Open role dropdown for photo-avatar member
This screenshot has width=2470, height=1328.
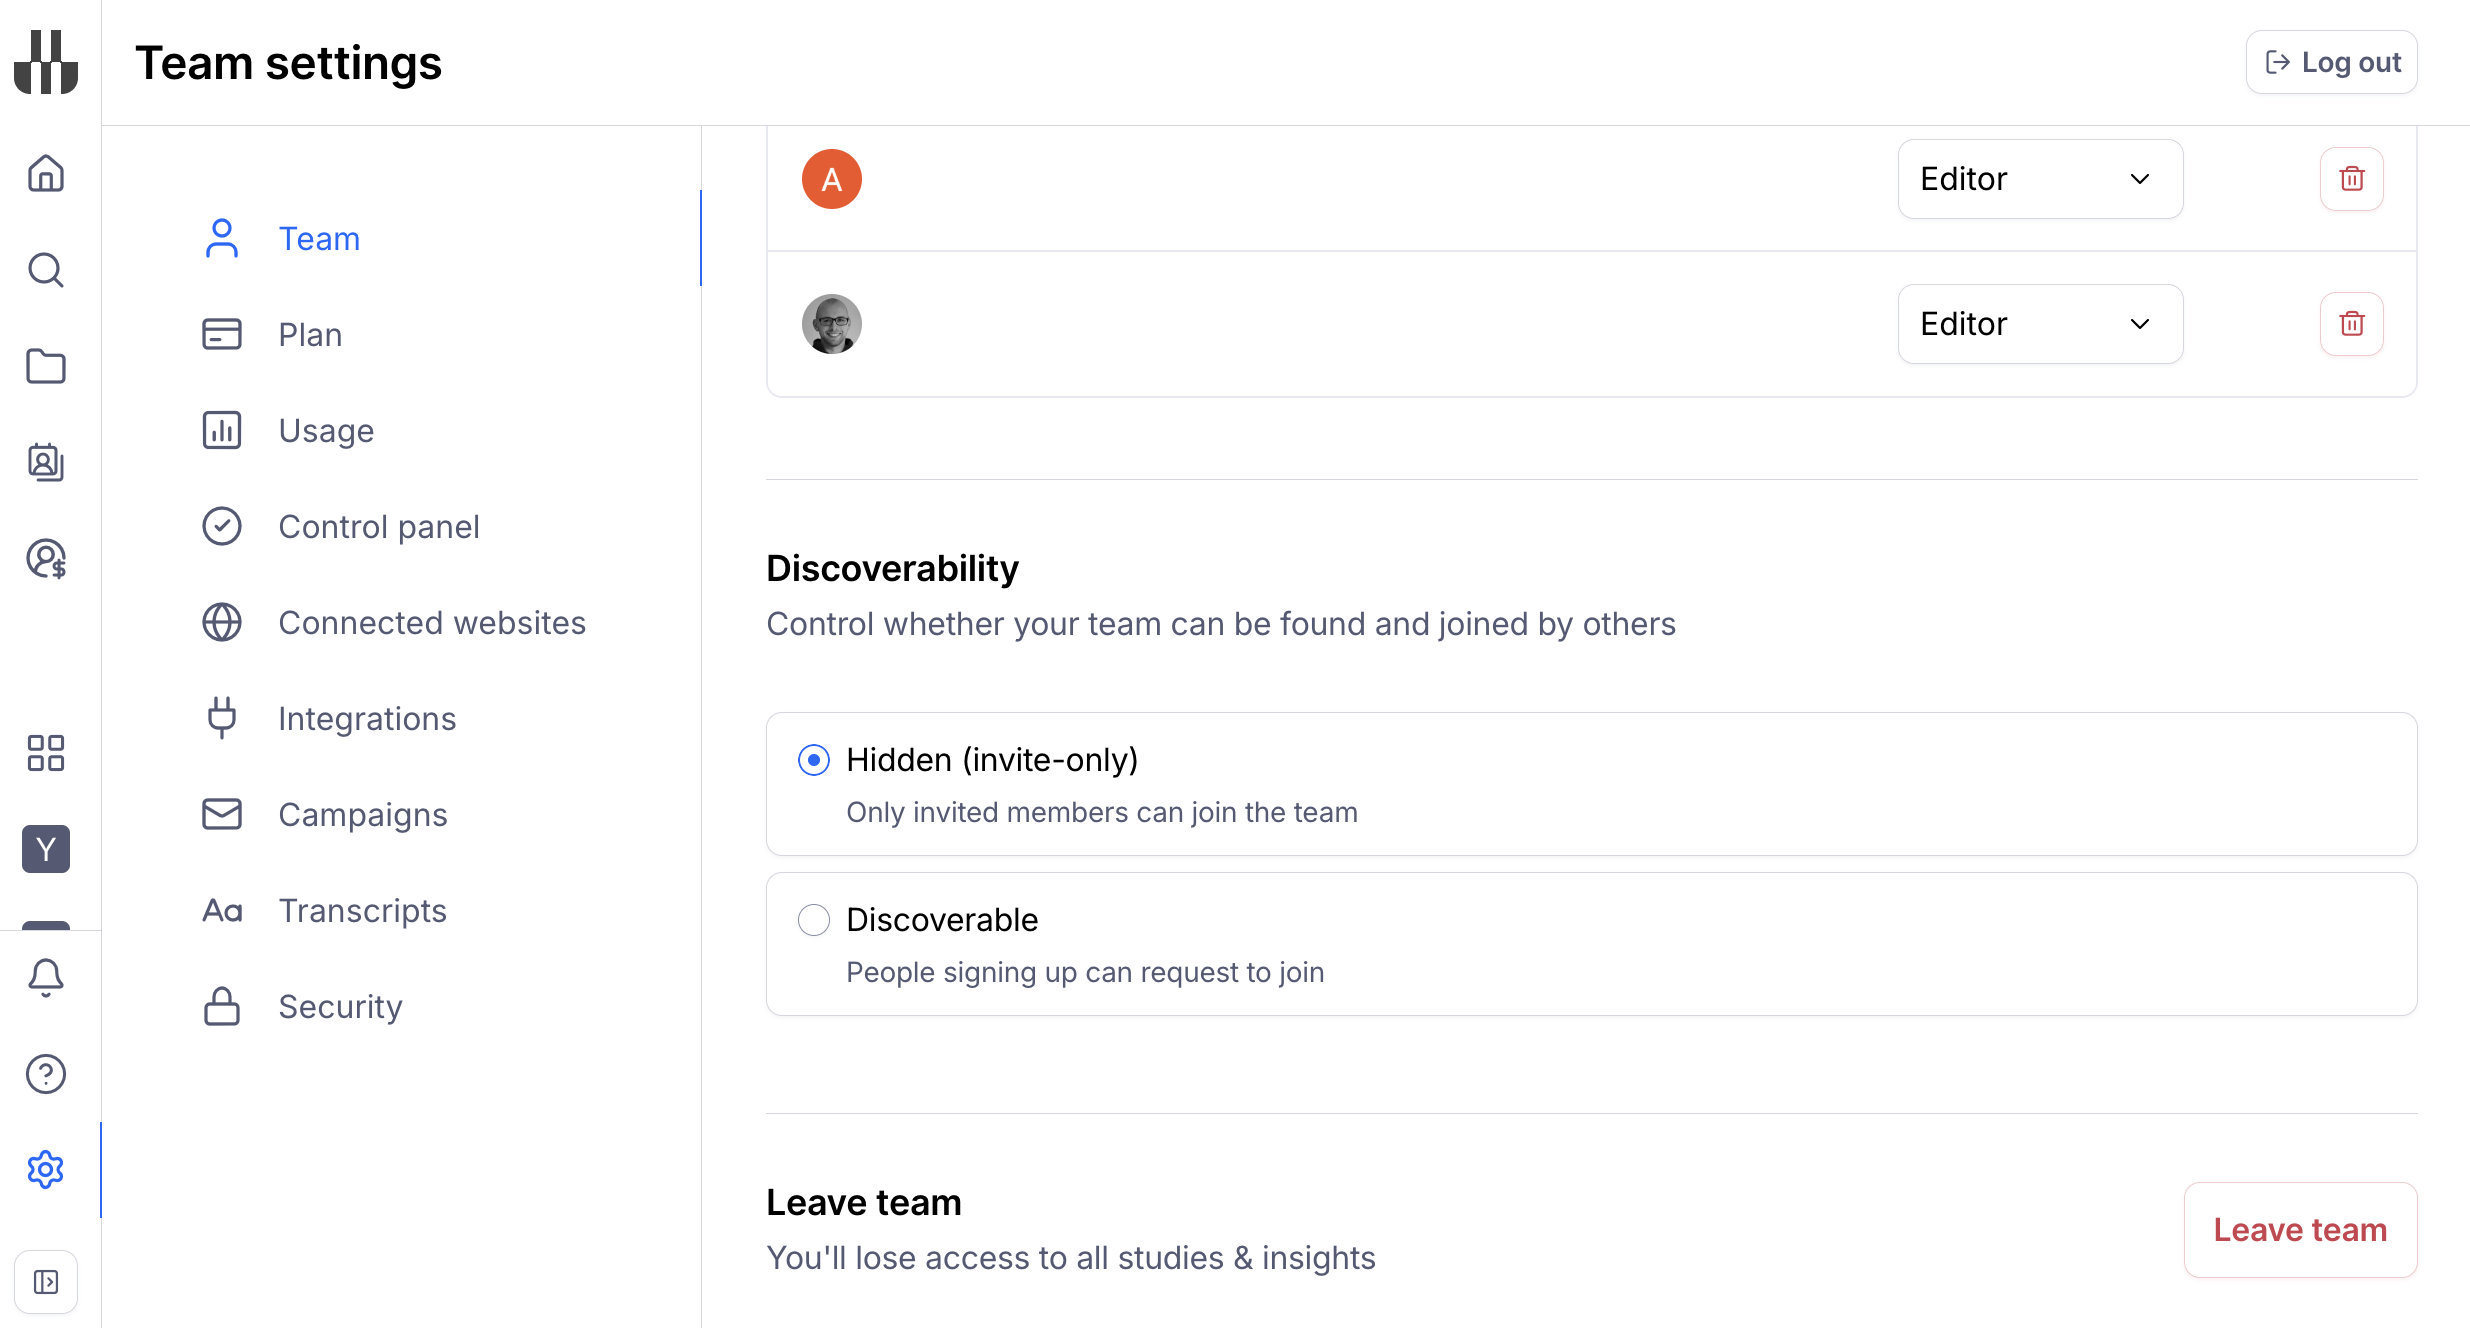pyautogui.click(x=2040, y=324)
